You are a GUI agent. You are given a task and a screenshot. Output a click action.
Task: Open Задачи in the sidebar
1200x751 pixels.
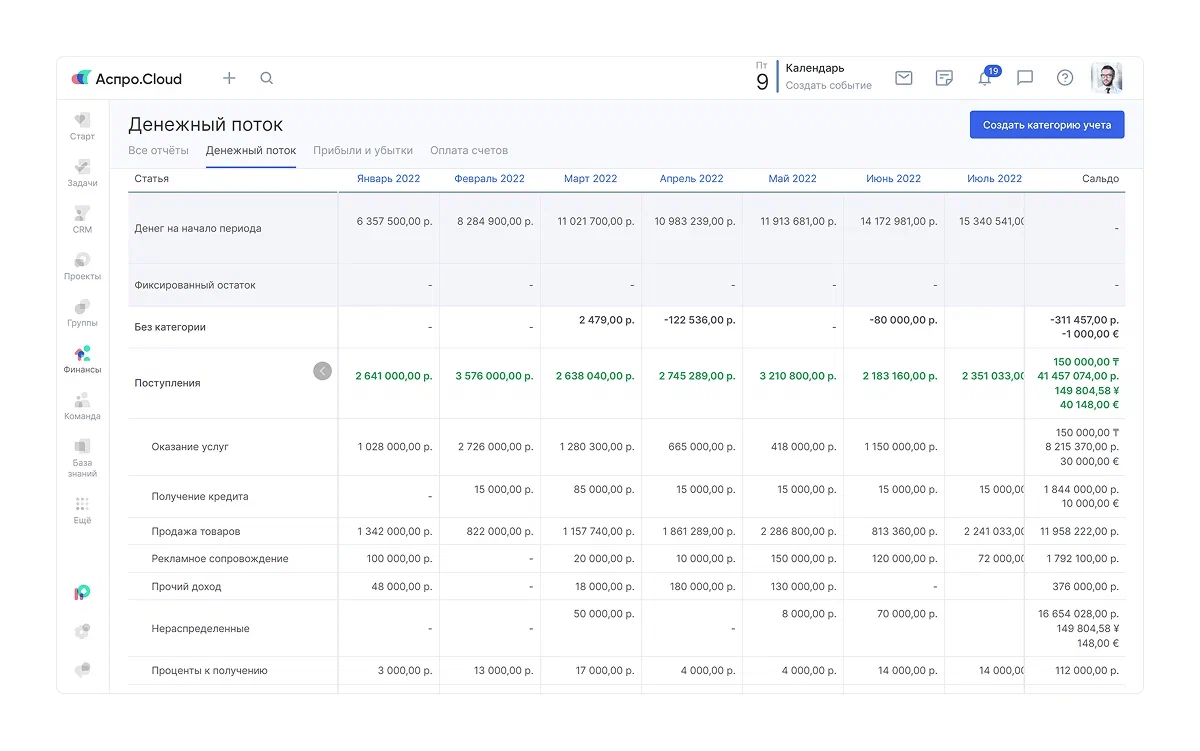(82, 173)
